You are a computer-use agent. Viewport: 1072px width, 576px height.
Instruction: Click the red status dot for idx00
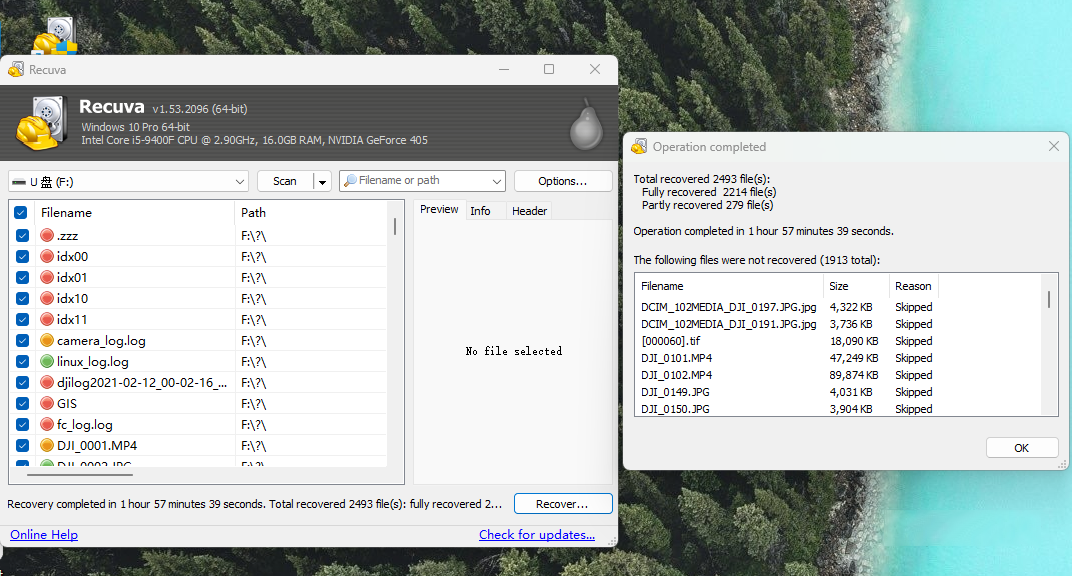point(46,256)
